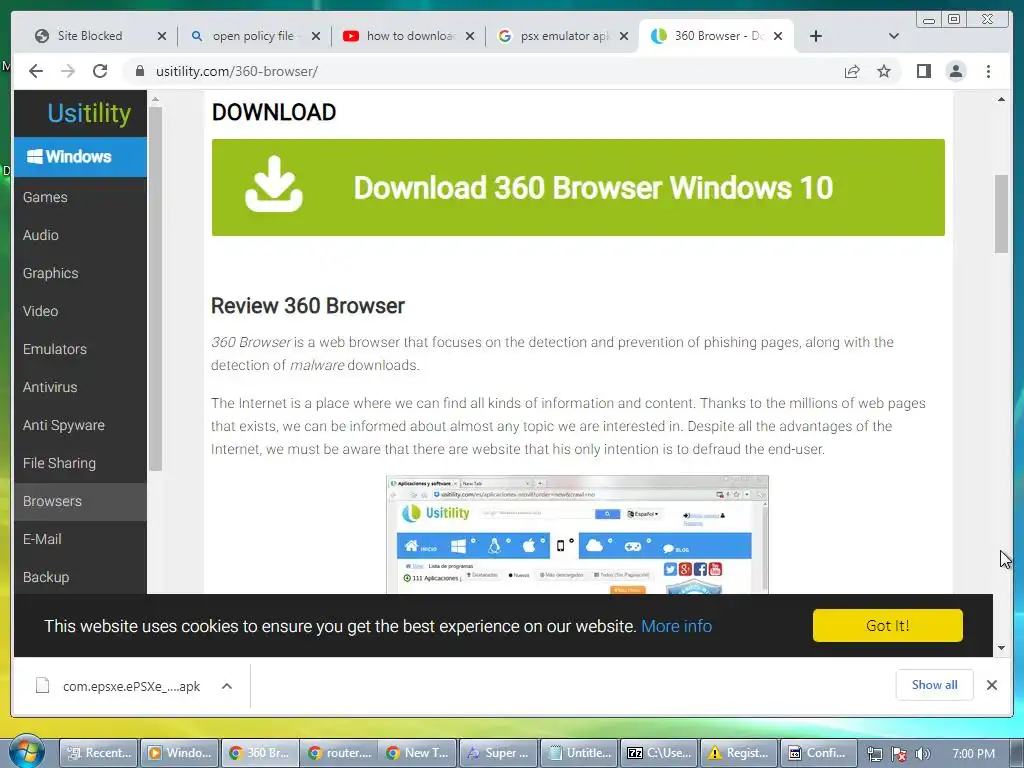Open the E-Mail category
1024x768 pixels.
[x=80, y=539]
